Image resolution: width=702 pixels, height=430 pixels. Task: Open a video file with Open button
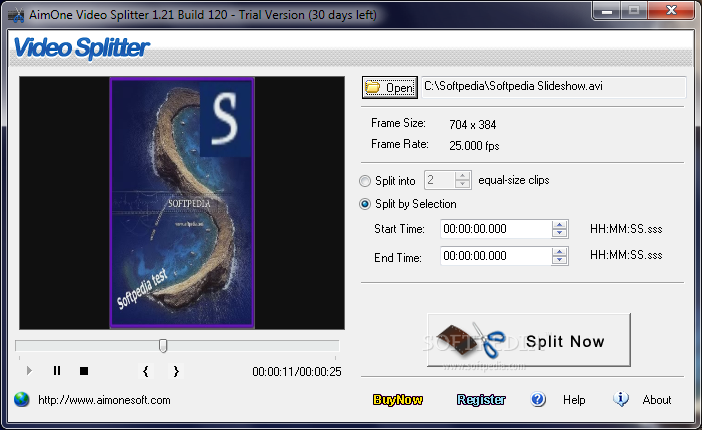(390, 87)
